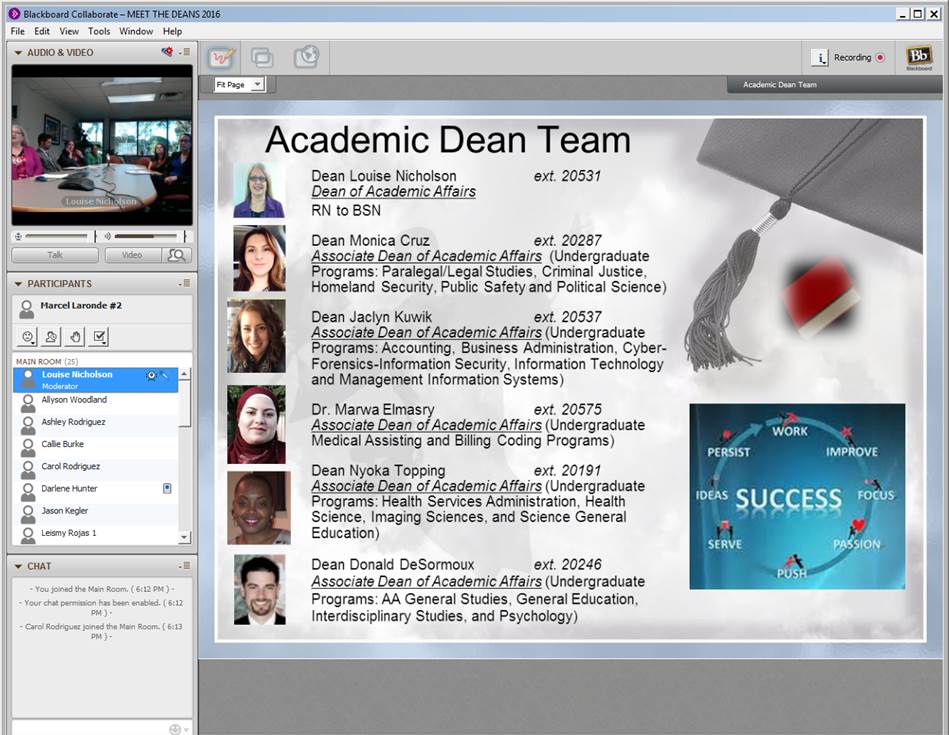This screenshot has height=735, width=949.
Task: Click Dean Louise Nicholson's photo on slide
Action: (x=259, y=190)
